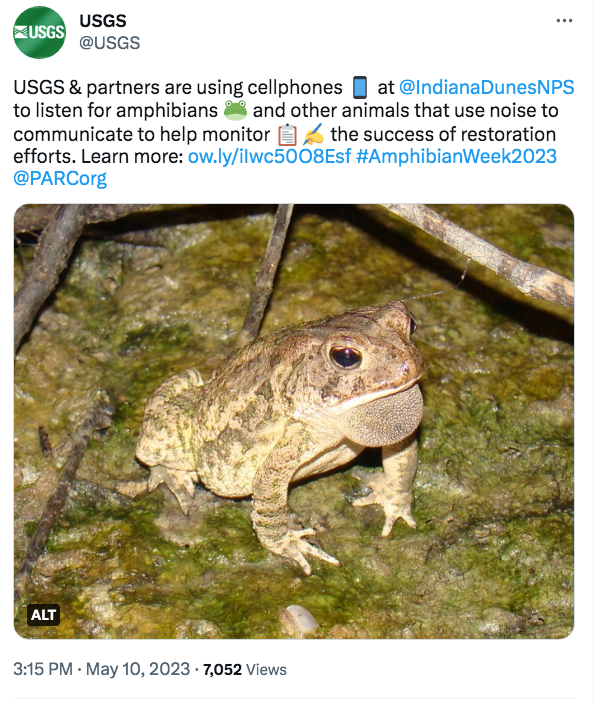601x704 pixels.
Task: Open the @PARCorg mention
Action: pos(60,178)
